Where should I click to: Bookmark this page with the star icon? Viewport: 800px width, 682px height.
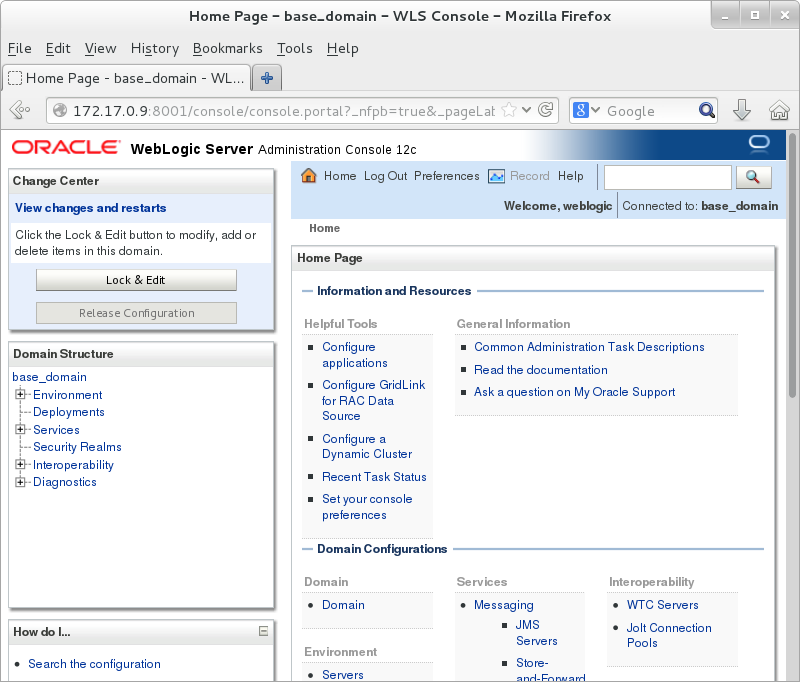click(x=509, y=111)
